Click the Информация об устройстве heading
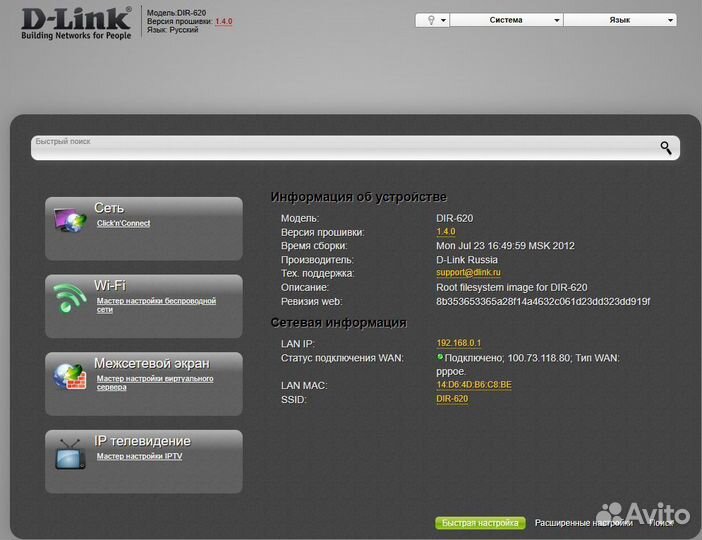The image size is (702, 540). pos(359,197)
